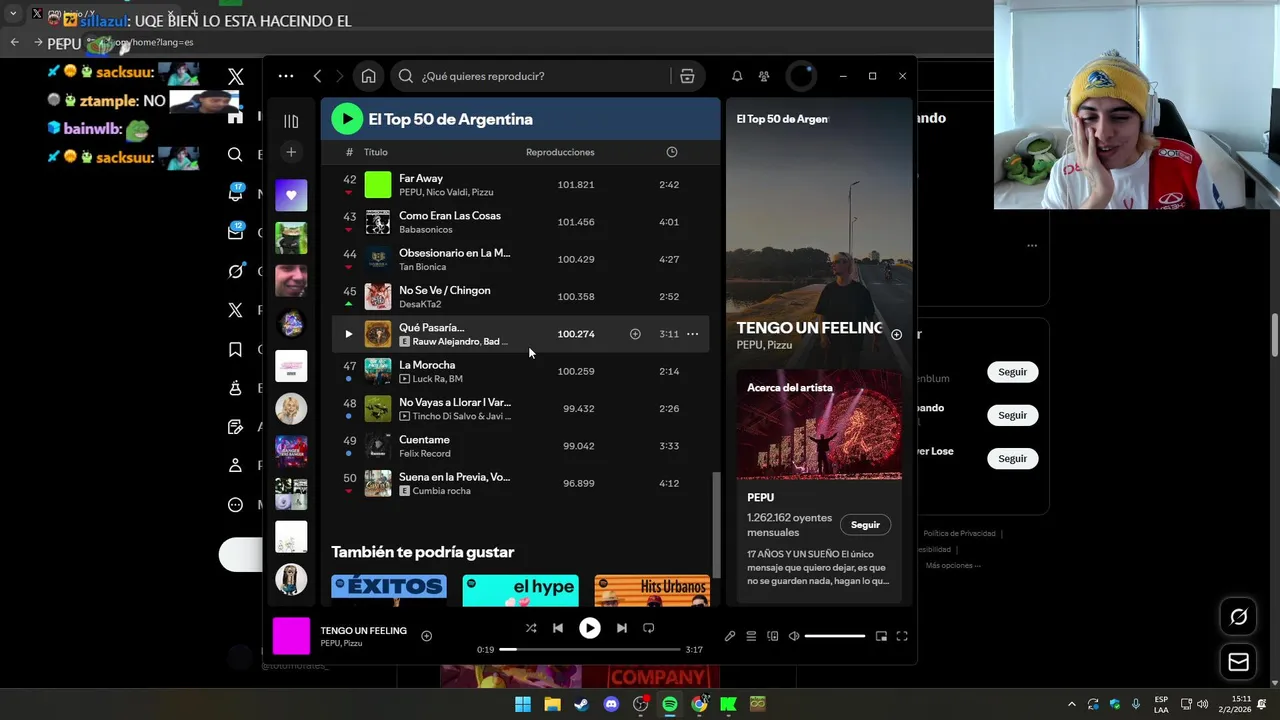Open Spotify home via the house icon
Image resolution: width=1280 pixels, height=720 pixels.
(368, 76)
